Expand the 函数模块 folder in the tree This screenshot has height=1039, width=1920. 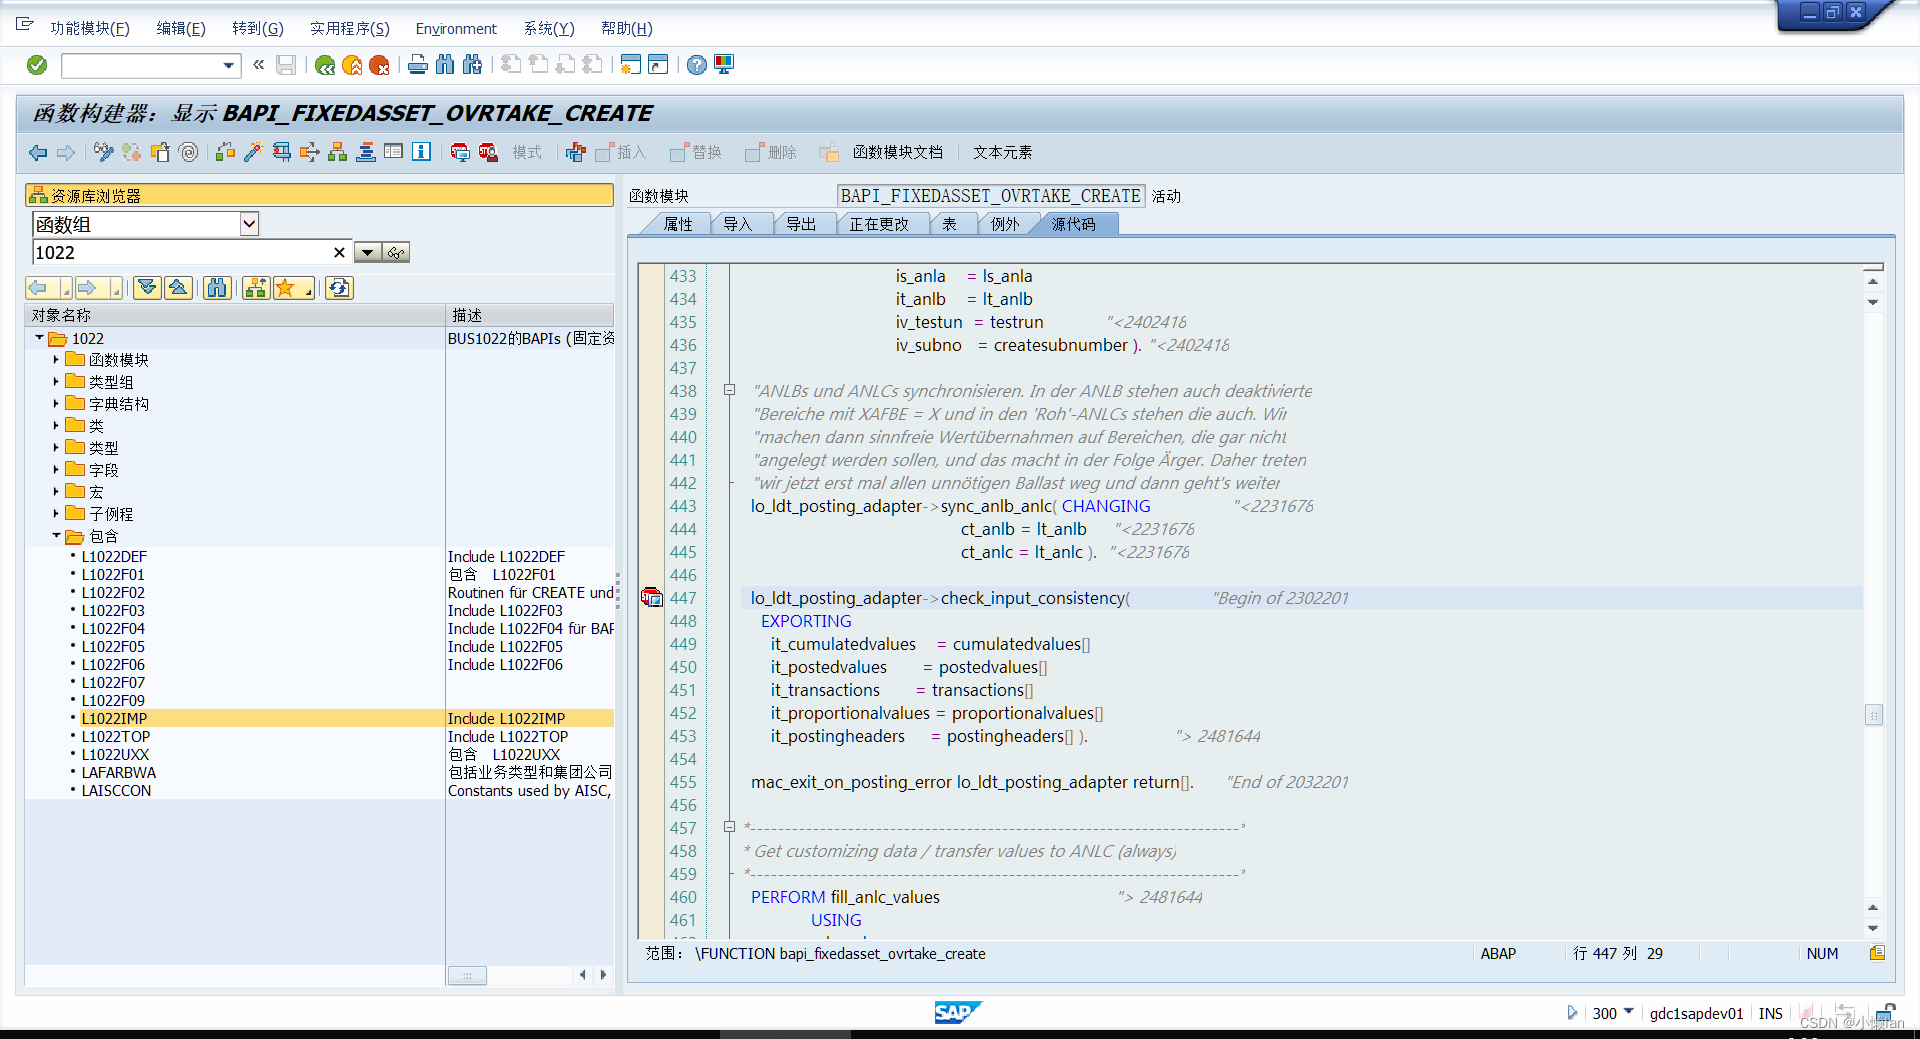point(57,359)
